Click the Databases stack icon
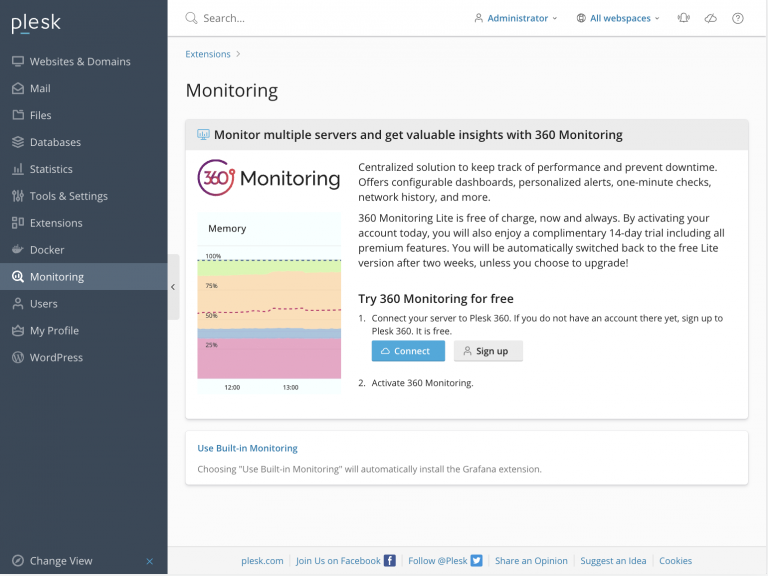 click(18, 142)
